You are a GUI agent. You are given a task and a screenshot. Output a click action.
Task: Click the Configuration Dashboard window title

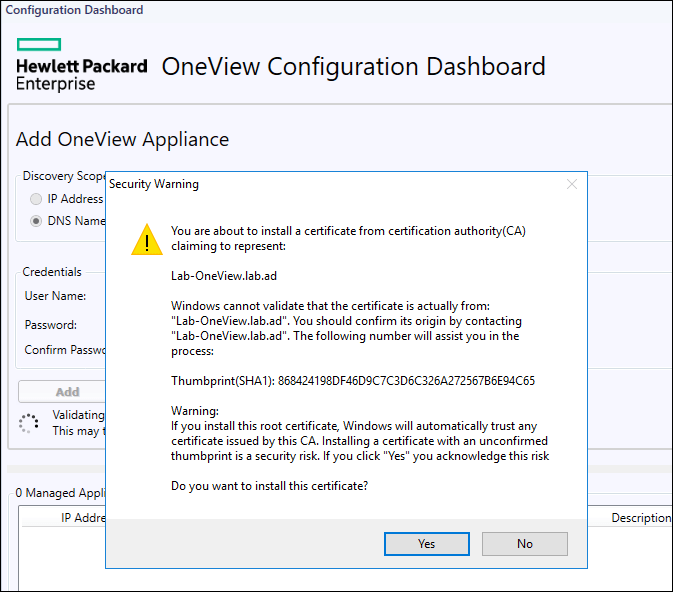(x=74, y=9)
